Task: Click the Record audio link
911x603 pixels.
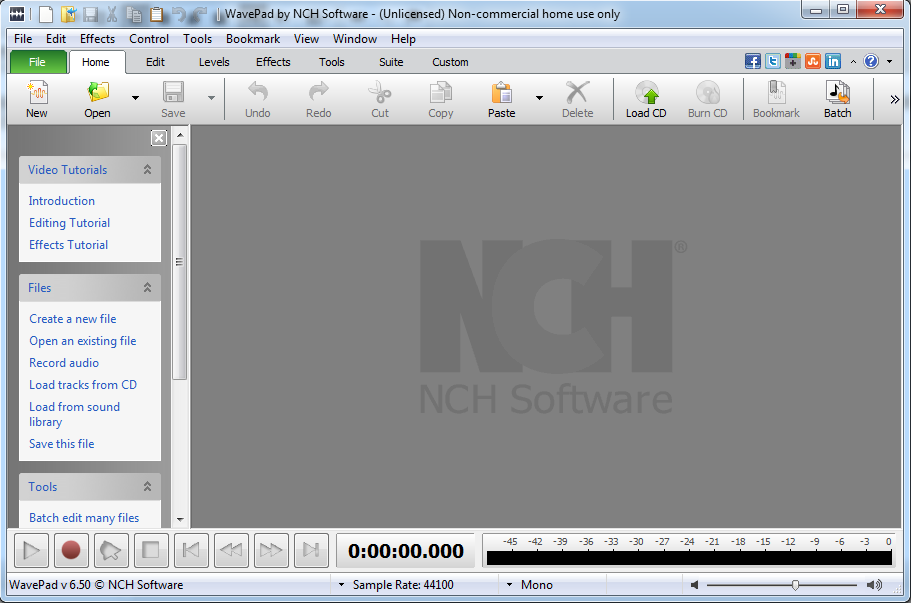Action: click(64, 363)
